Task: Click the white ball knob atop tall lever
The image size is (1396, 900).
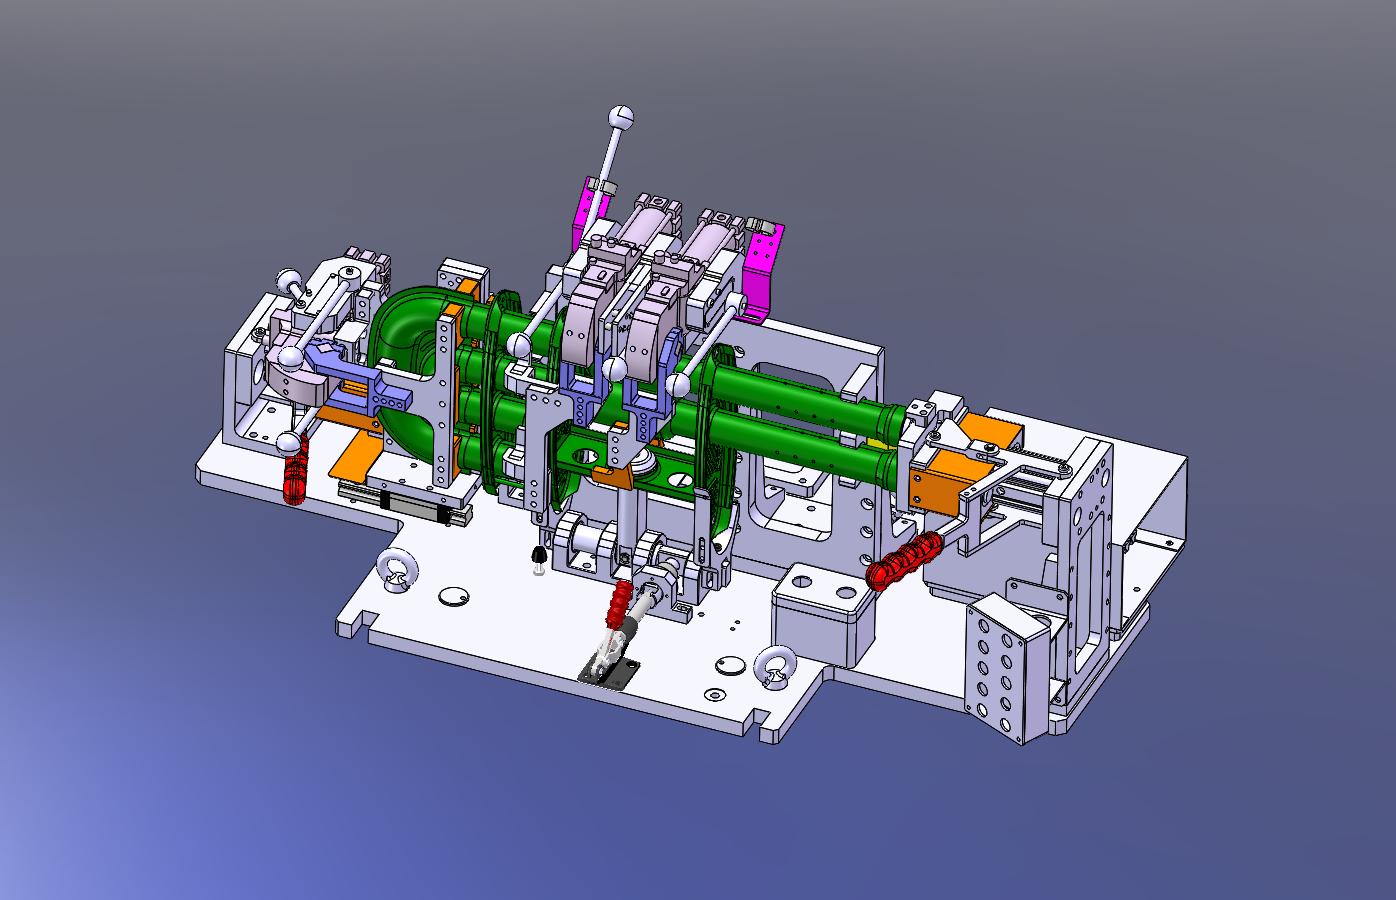Action: click(622, 116)
